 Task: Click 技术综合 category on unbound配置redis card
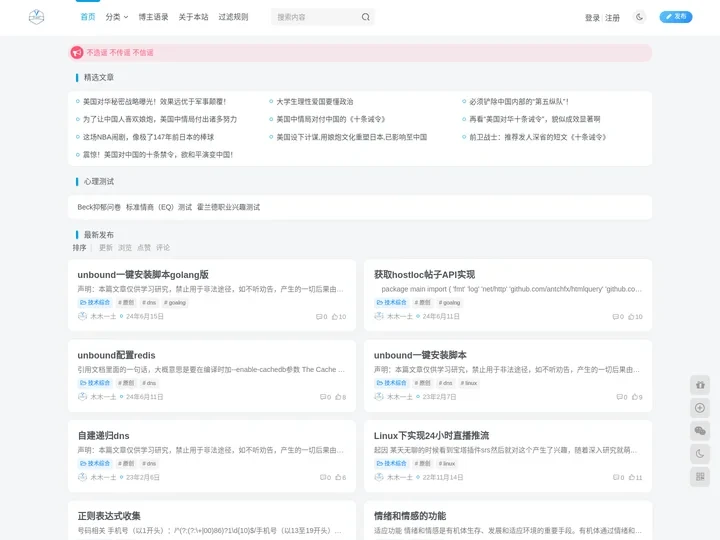(x=95, y=383)
